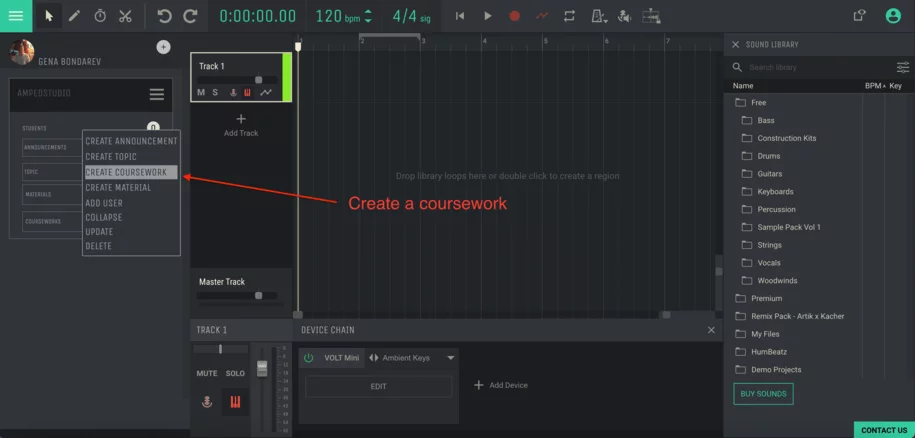The width and height of the screenshot is (915, 438).
Task: Share the project via share icon
Action: coord(859,16)
